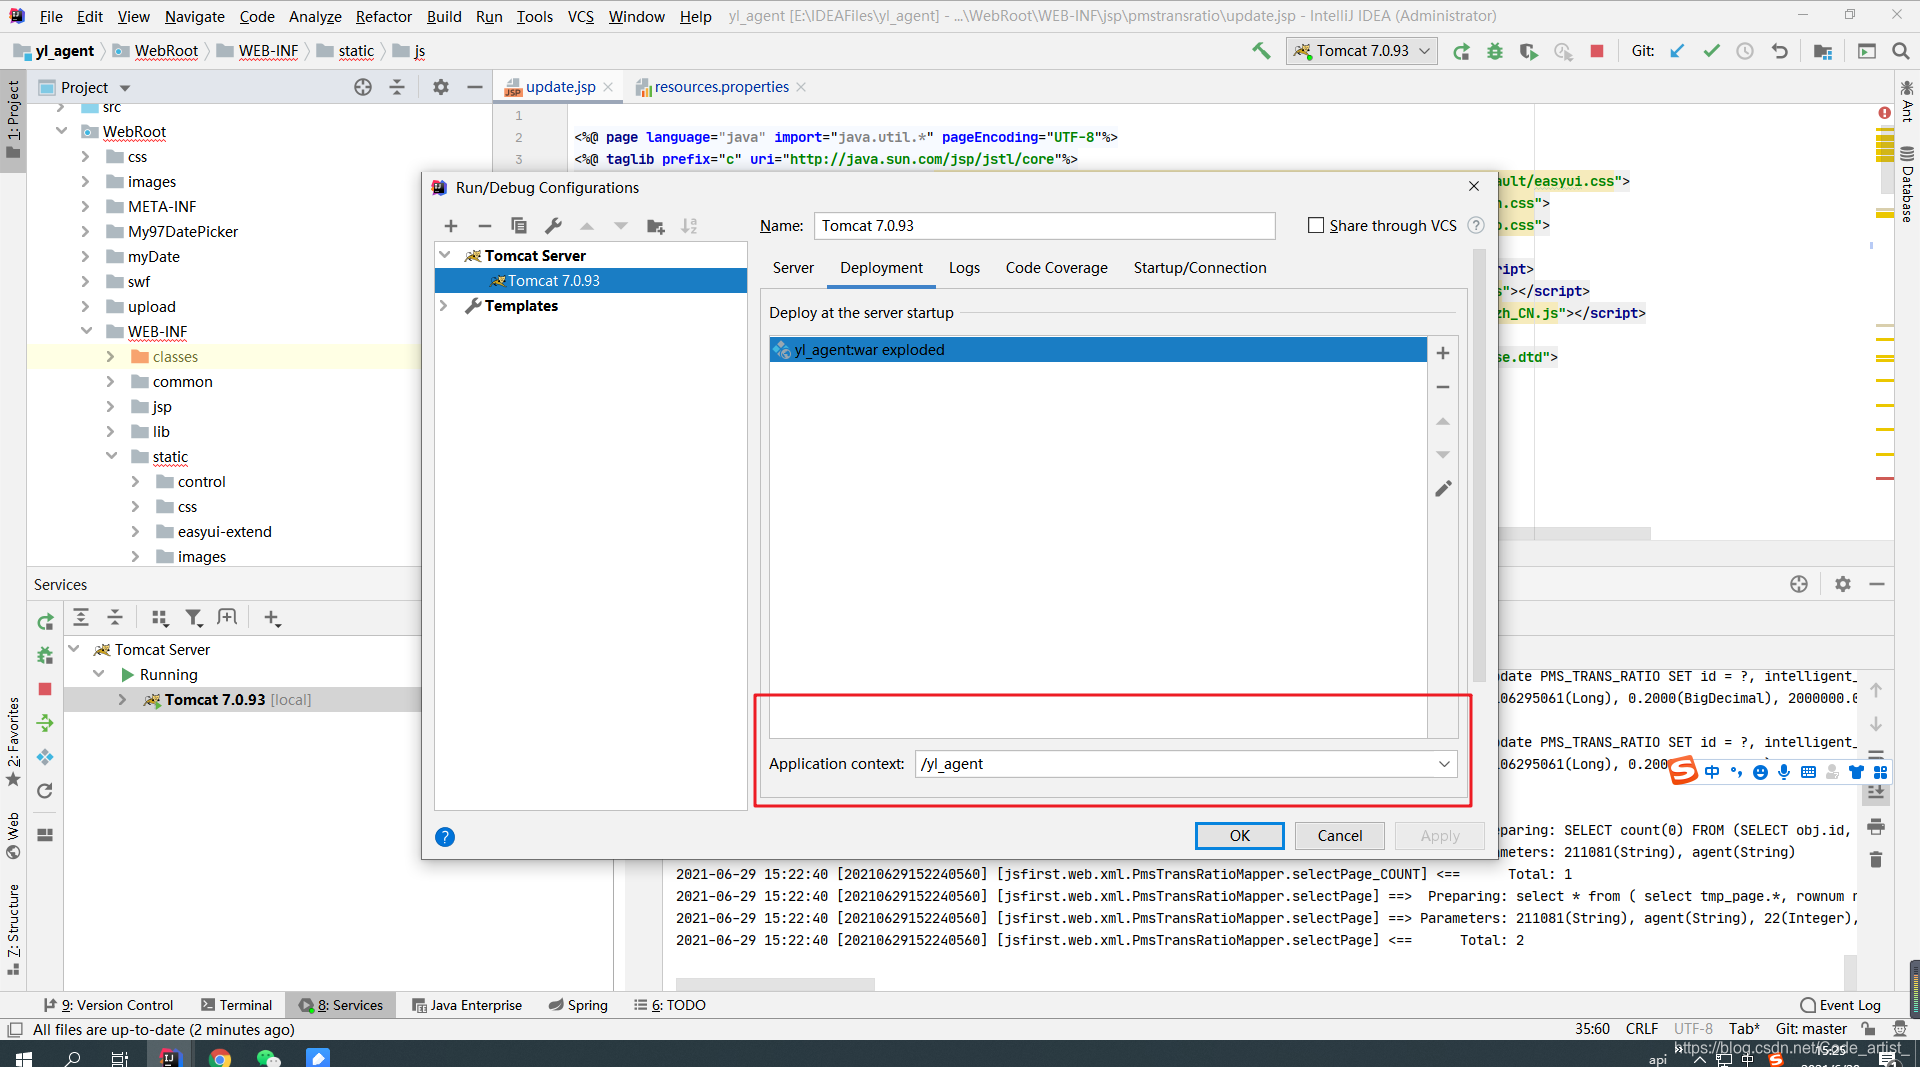This screenshot has width=1920, height=1067.
Task: Edit templates wrench icon in dialog toolbar
Action: click(x=553, y=226)
